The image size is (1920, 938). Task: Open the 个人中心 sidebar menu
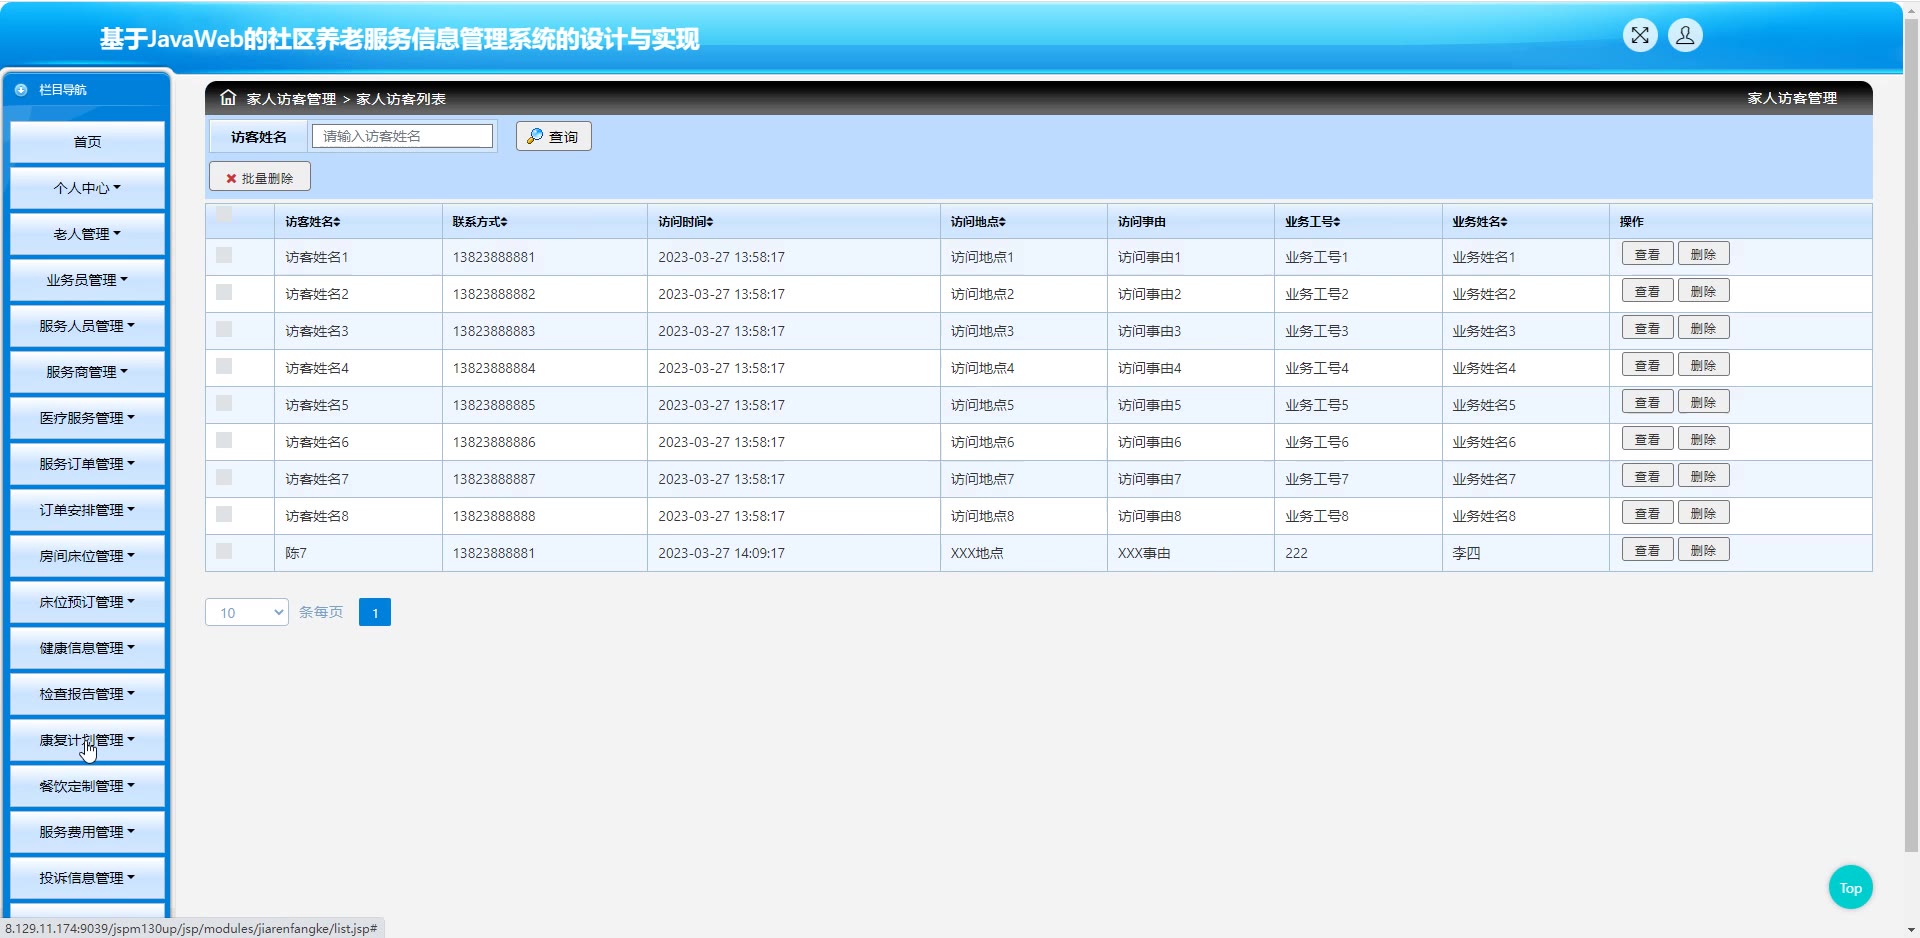point(87,188)
